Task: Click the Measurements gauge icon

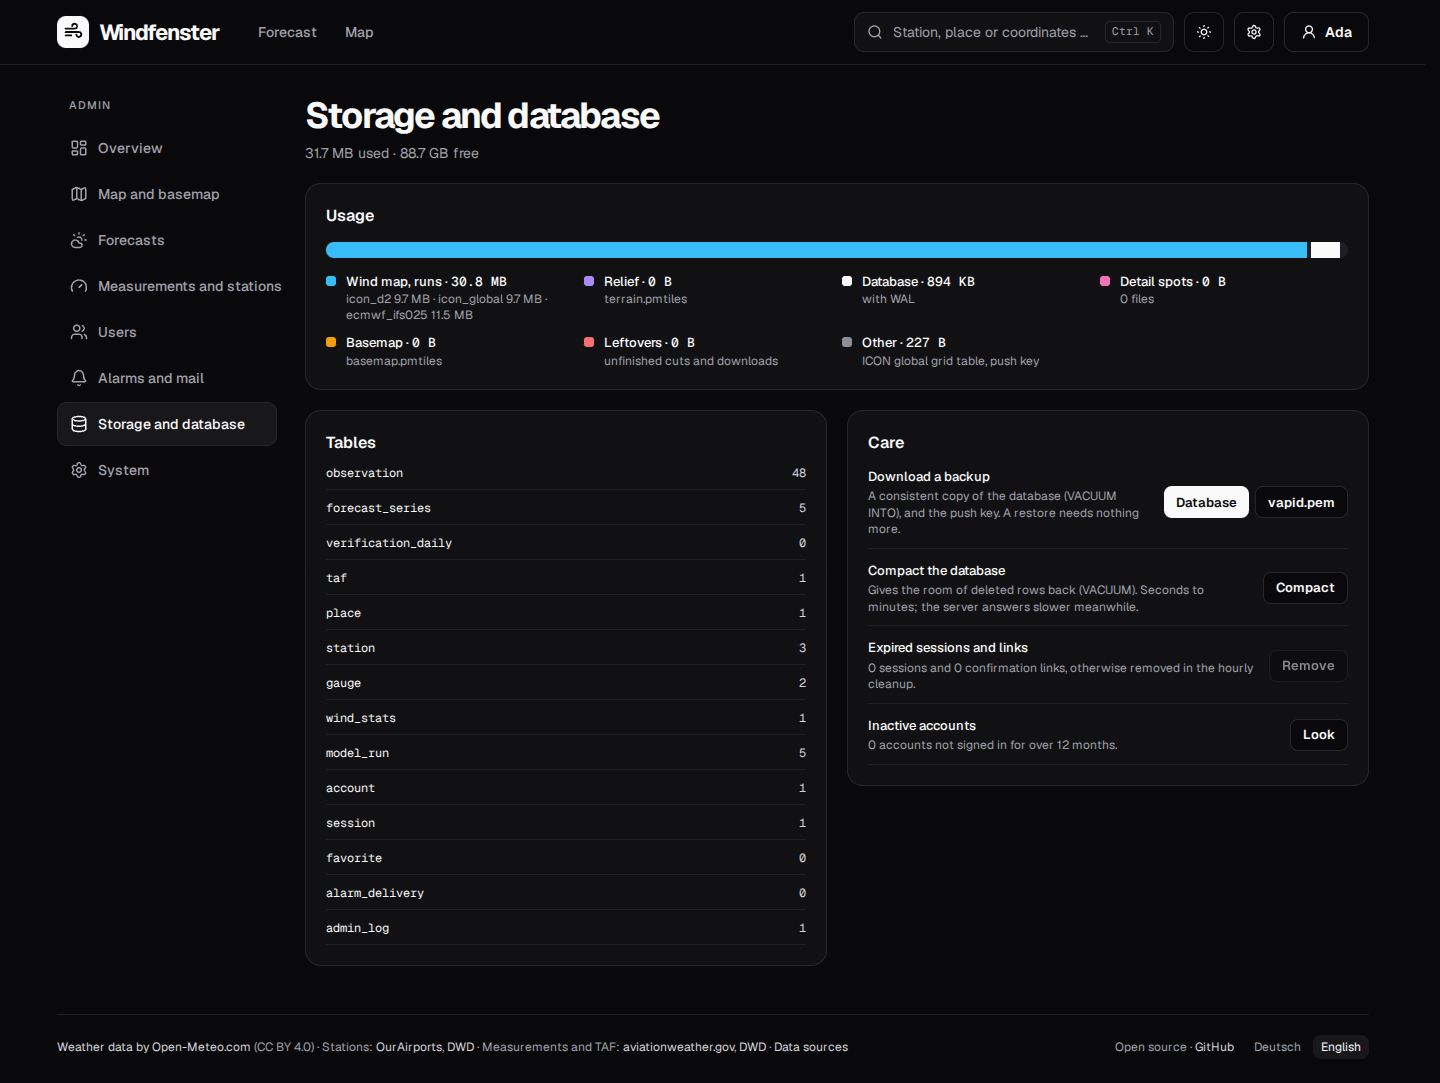Action: coord(79,286)
